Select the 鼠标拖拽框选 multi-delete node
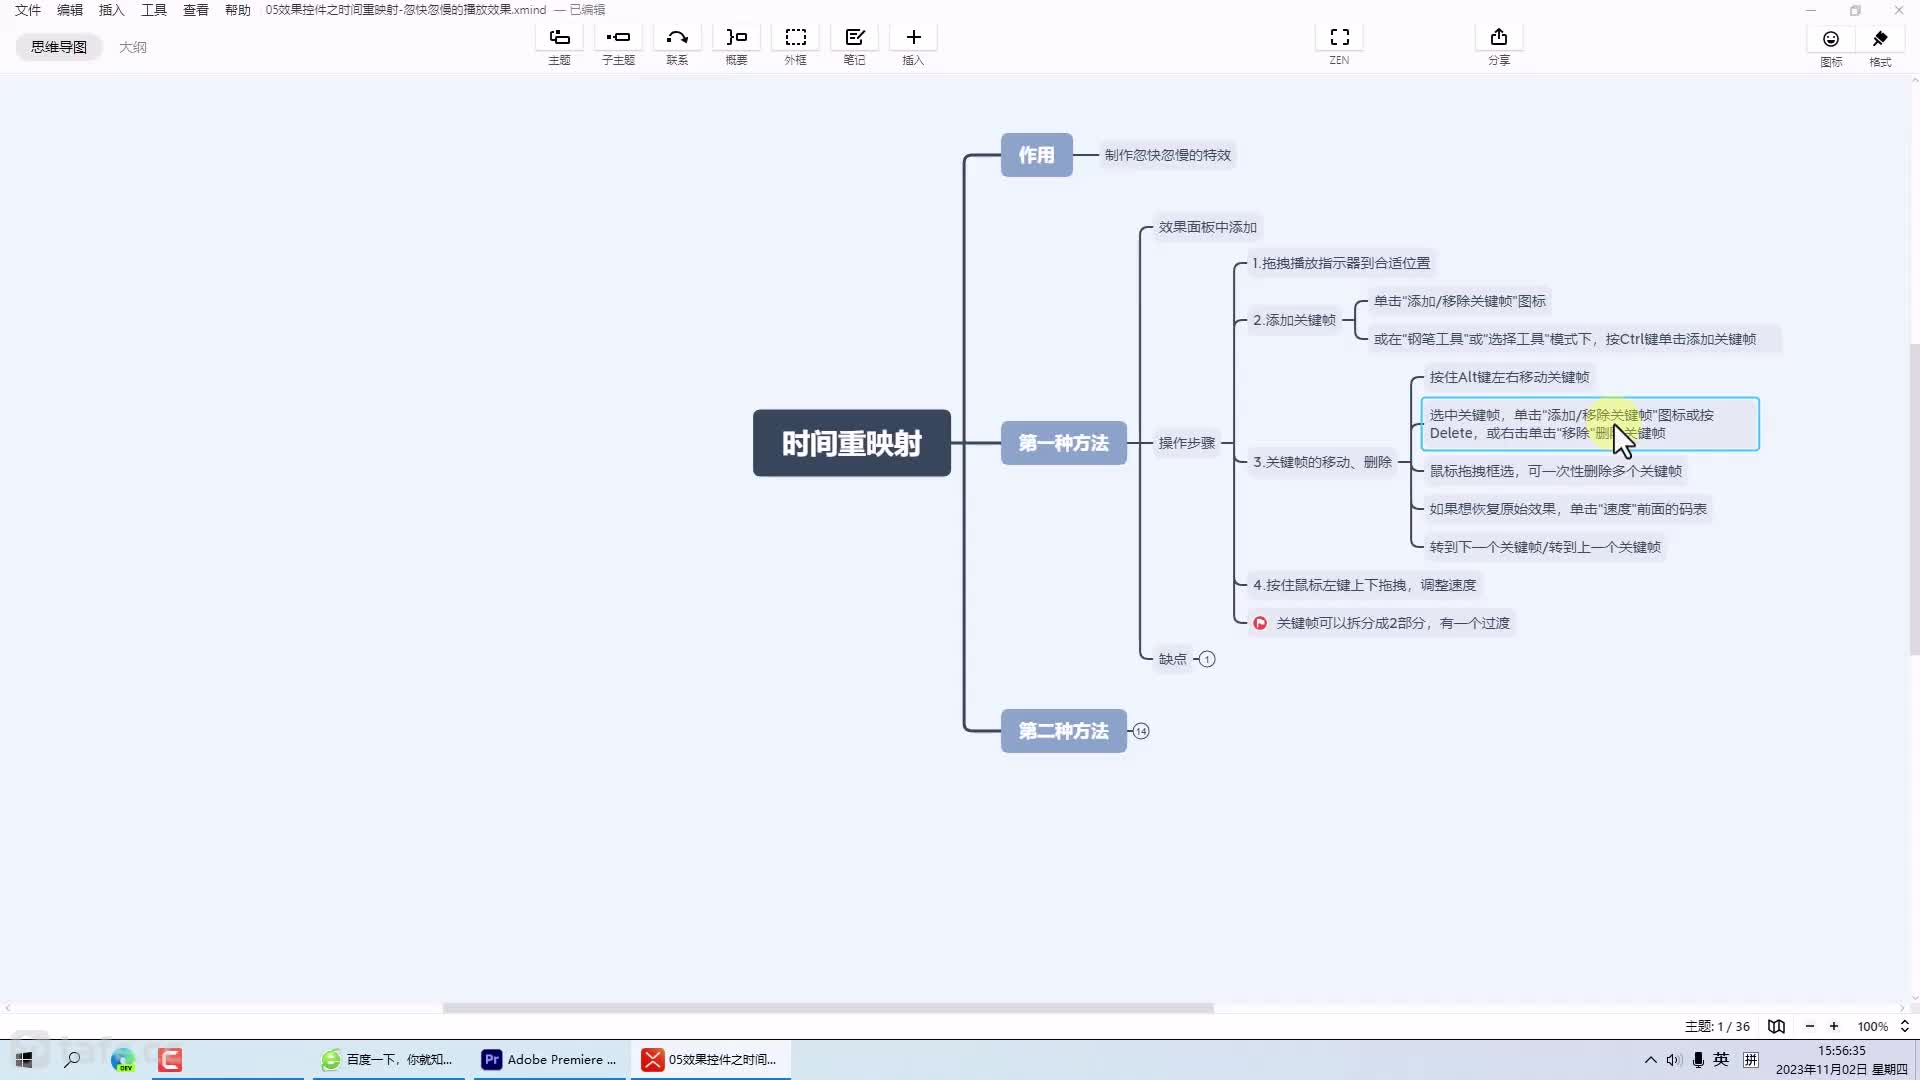The width and height of the screenshot is (1920, 1080). click(x=1556, y=471)
